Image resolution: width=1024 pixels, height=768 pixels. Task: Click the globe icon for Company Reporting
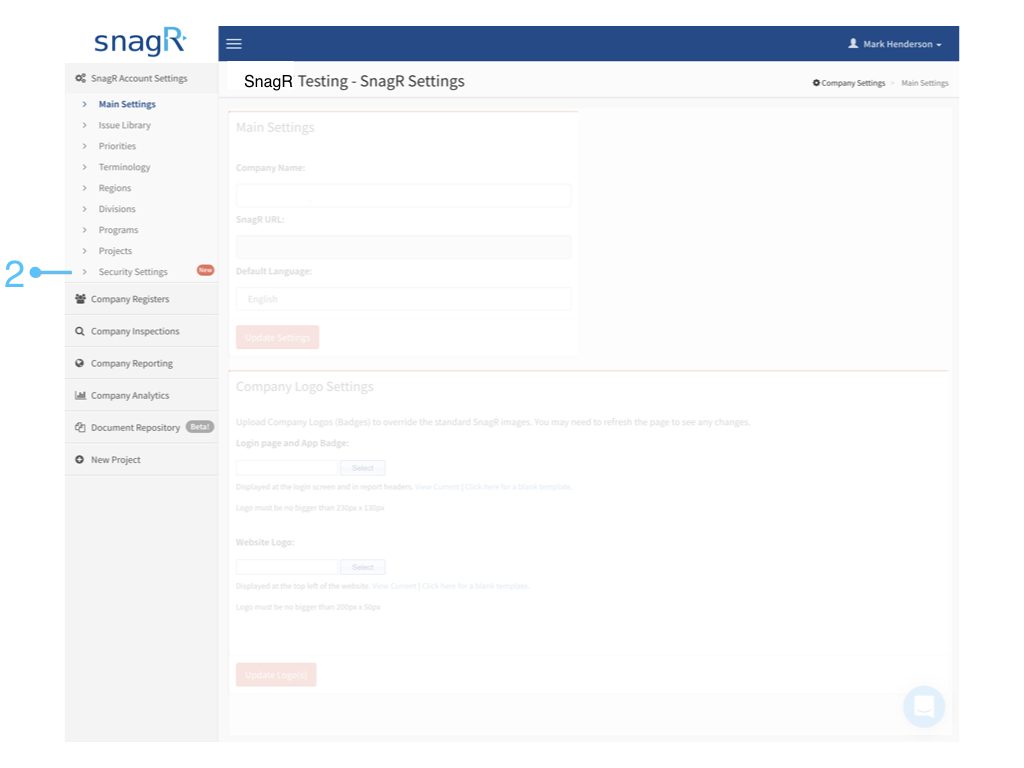coord(80,363)
